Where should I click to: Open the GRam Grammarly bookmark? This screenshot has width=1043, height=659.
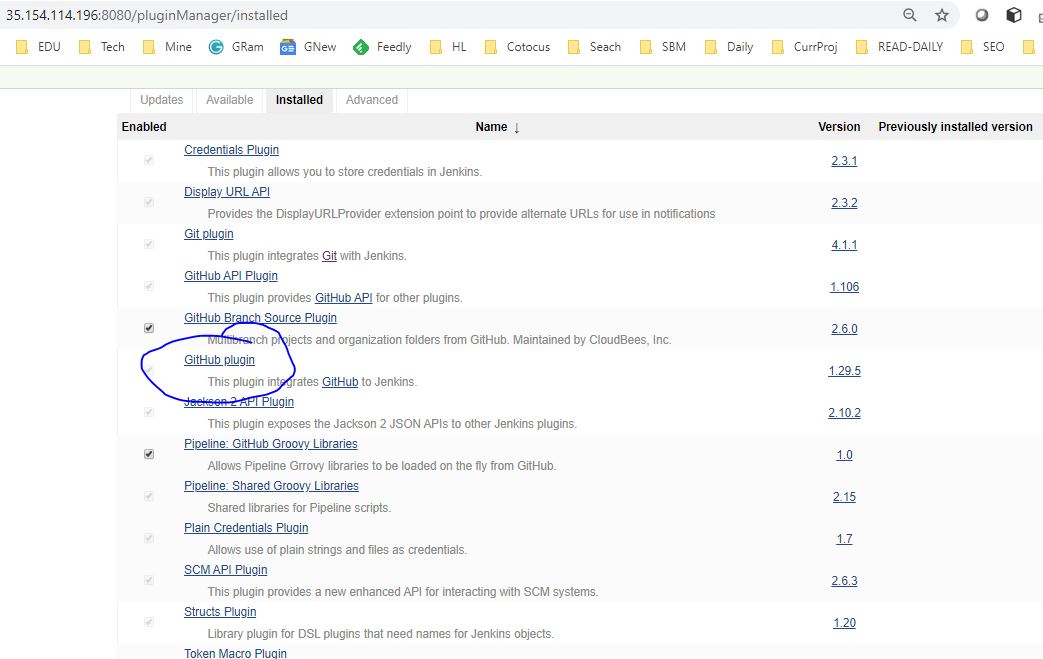click(236, 47)
